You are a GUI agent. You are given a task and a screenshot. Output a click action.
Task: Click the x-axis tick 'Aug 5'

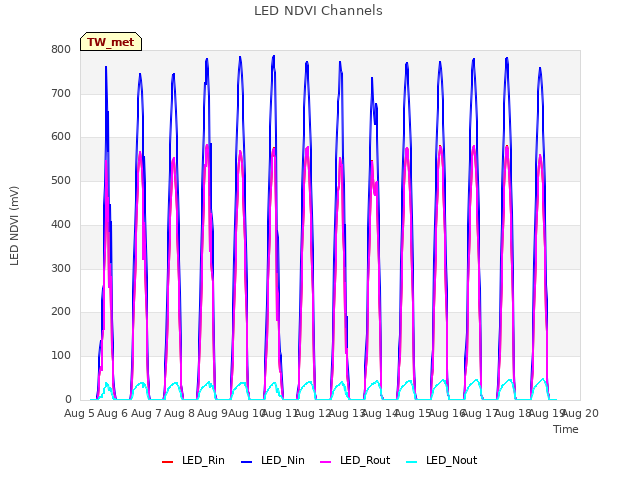coord(79,413)
